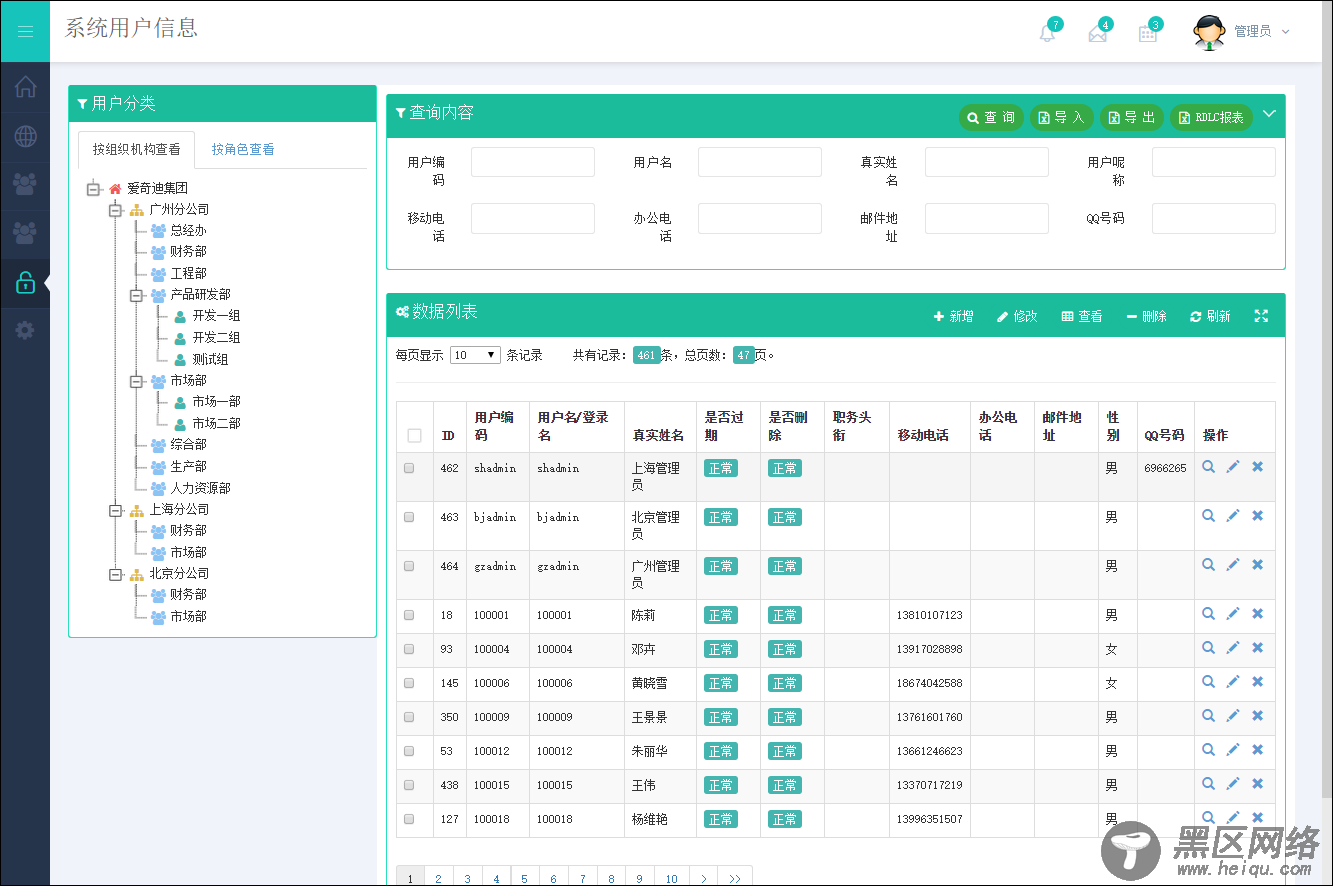Collapse the 爱奇迪集团 tree node
This screenshot has height=886, width=1333.
click(94, 188)
